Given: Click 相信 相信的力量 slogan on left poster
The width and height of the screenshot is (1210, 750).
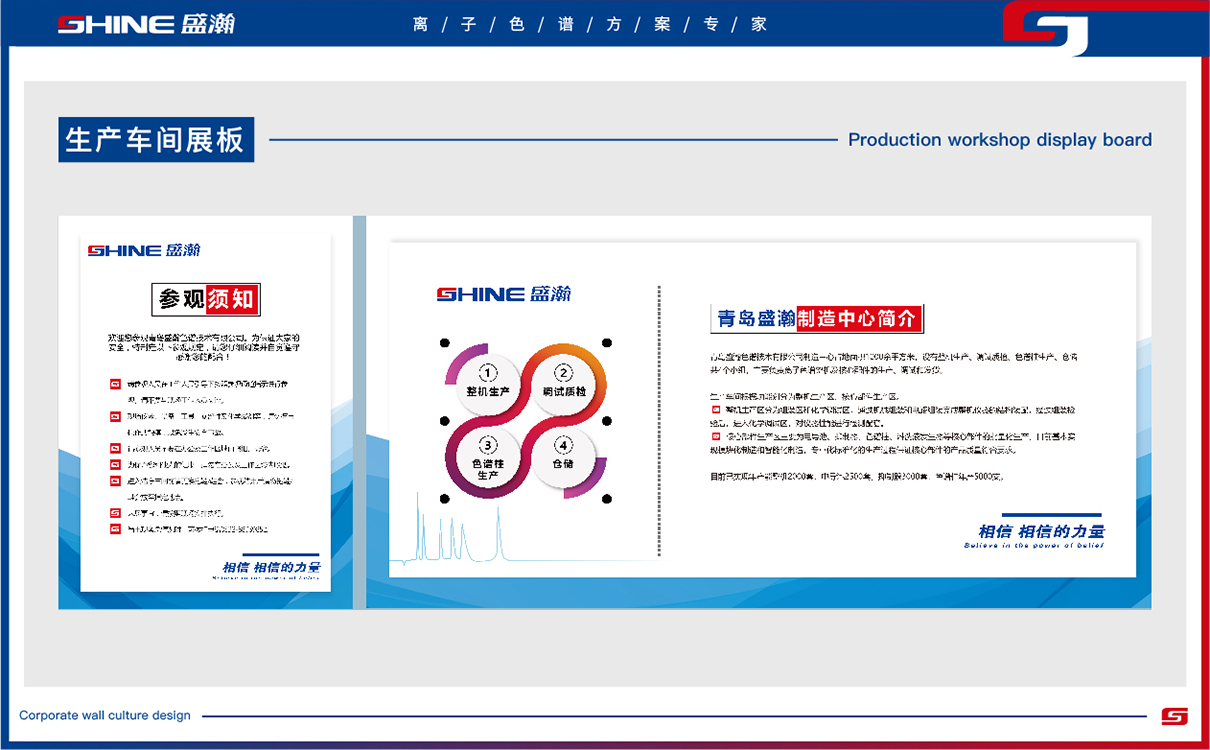Looking at the screenshot, I should [271, 569].
